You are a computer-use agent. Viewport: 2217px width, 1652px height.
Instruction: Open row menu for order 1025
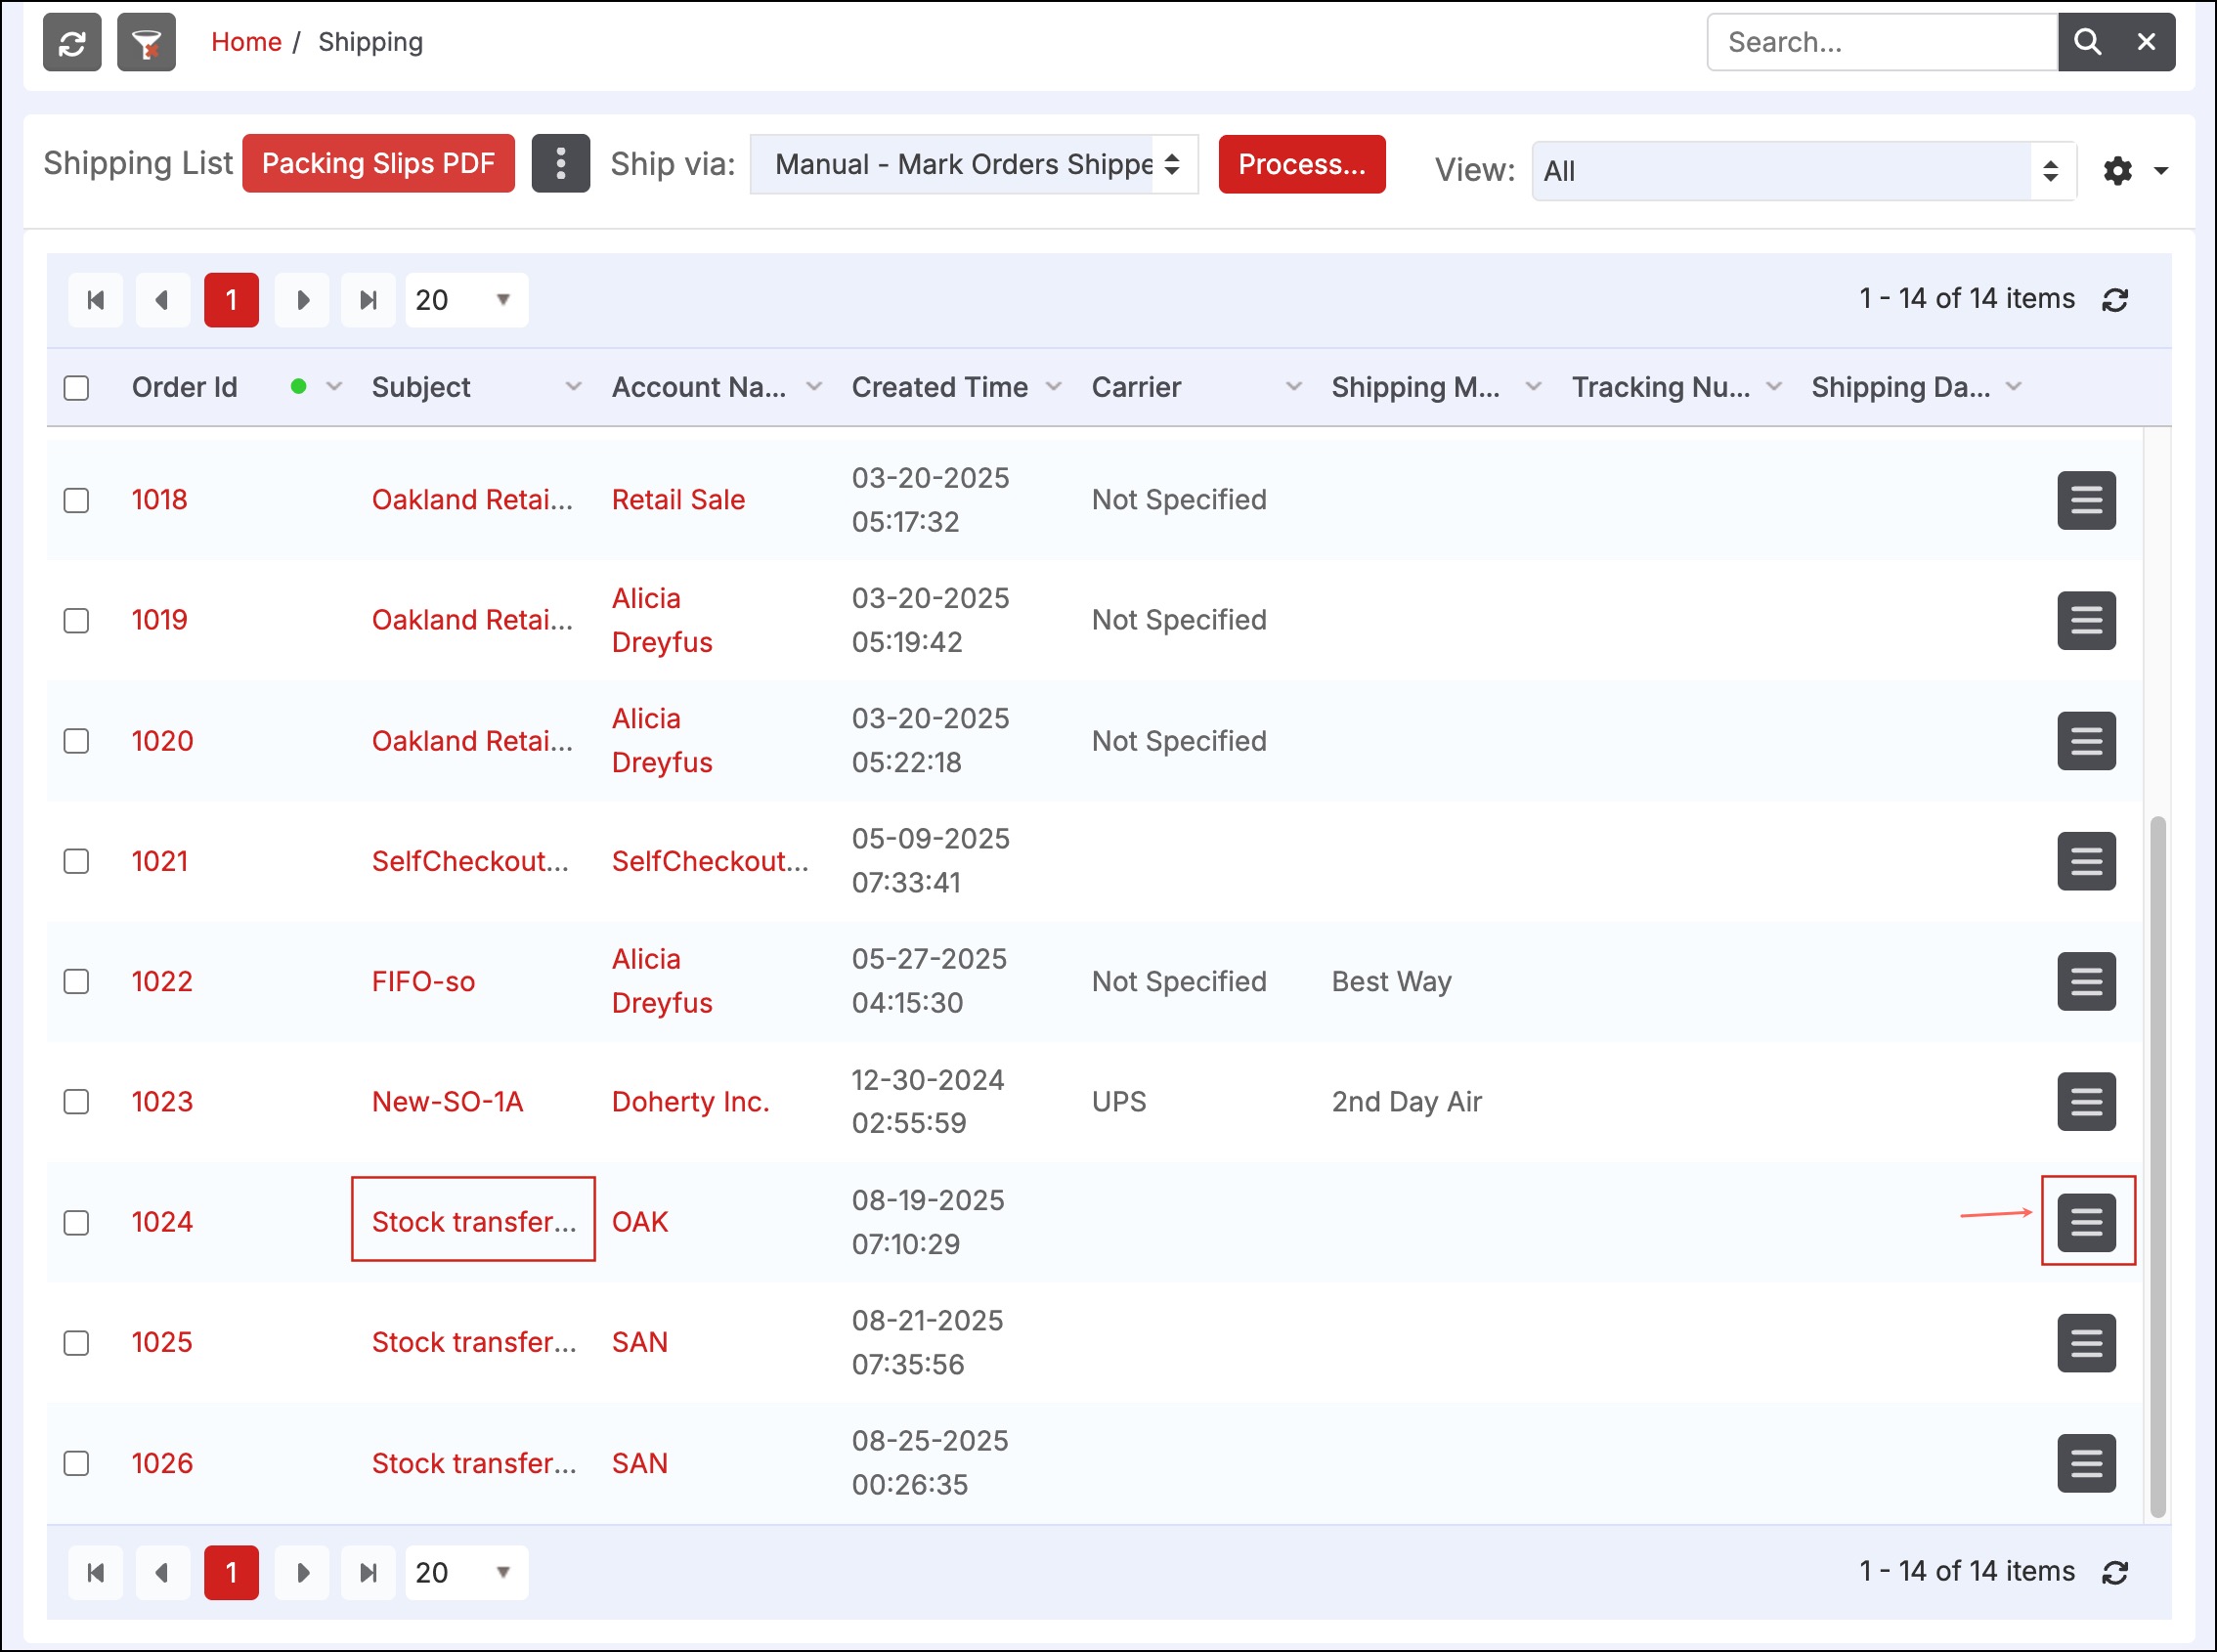tap(2087, 1343)
